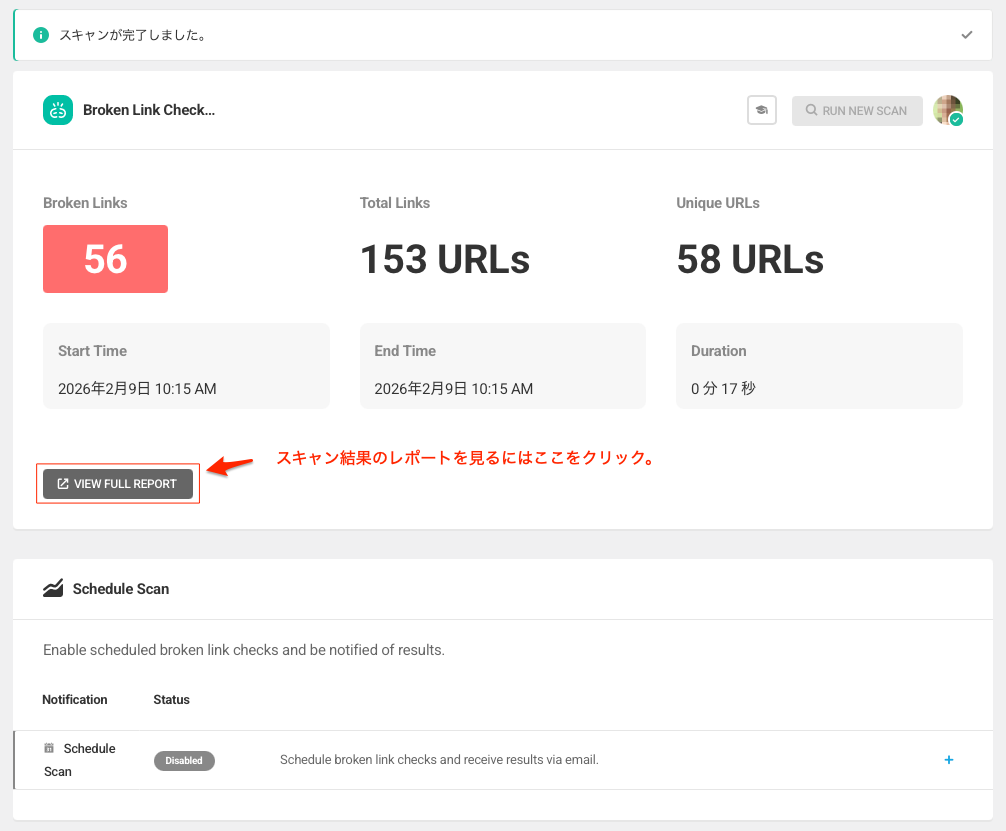Click the Schedule Scan section heading
Viewport: 1006px width, 831px height.
(x=121, y=589)
